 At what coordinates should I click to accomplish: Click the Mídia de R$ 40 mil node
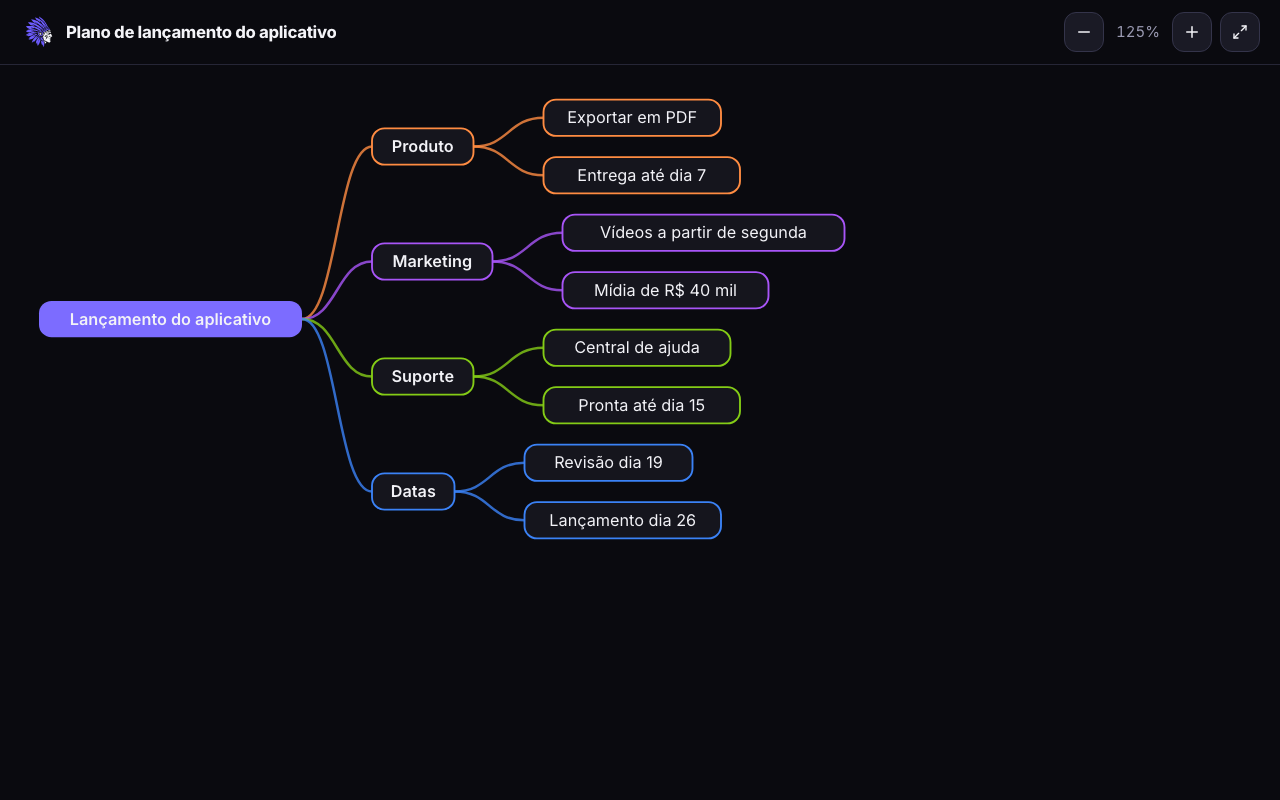pos(665,290)
